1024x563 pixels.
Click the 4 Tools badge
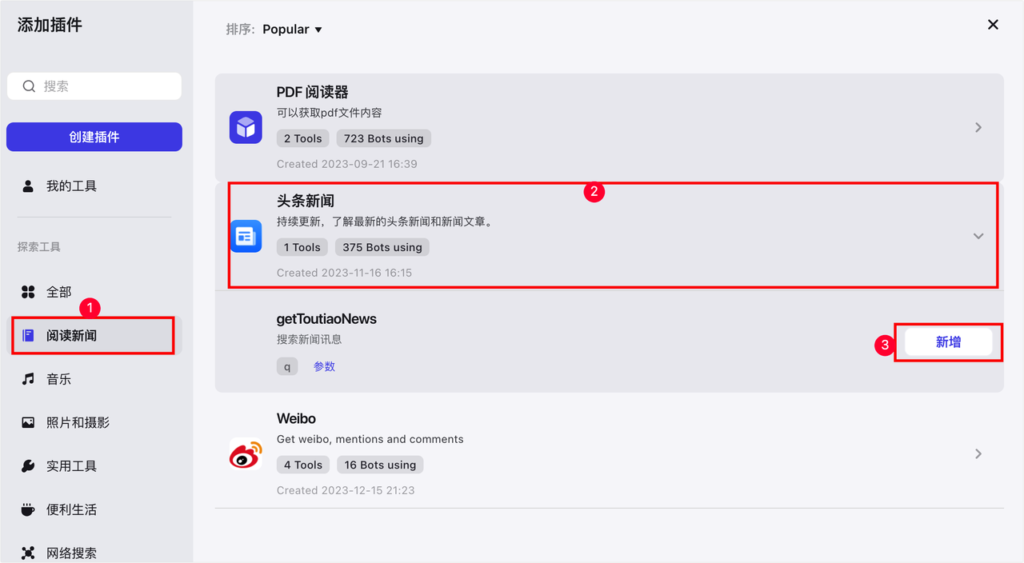[x=303, y=465]
